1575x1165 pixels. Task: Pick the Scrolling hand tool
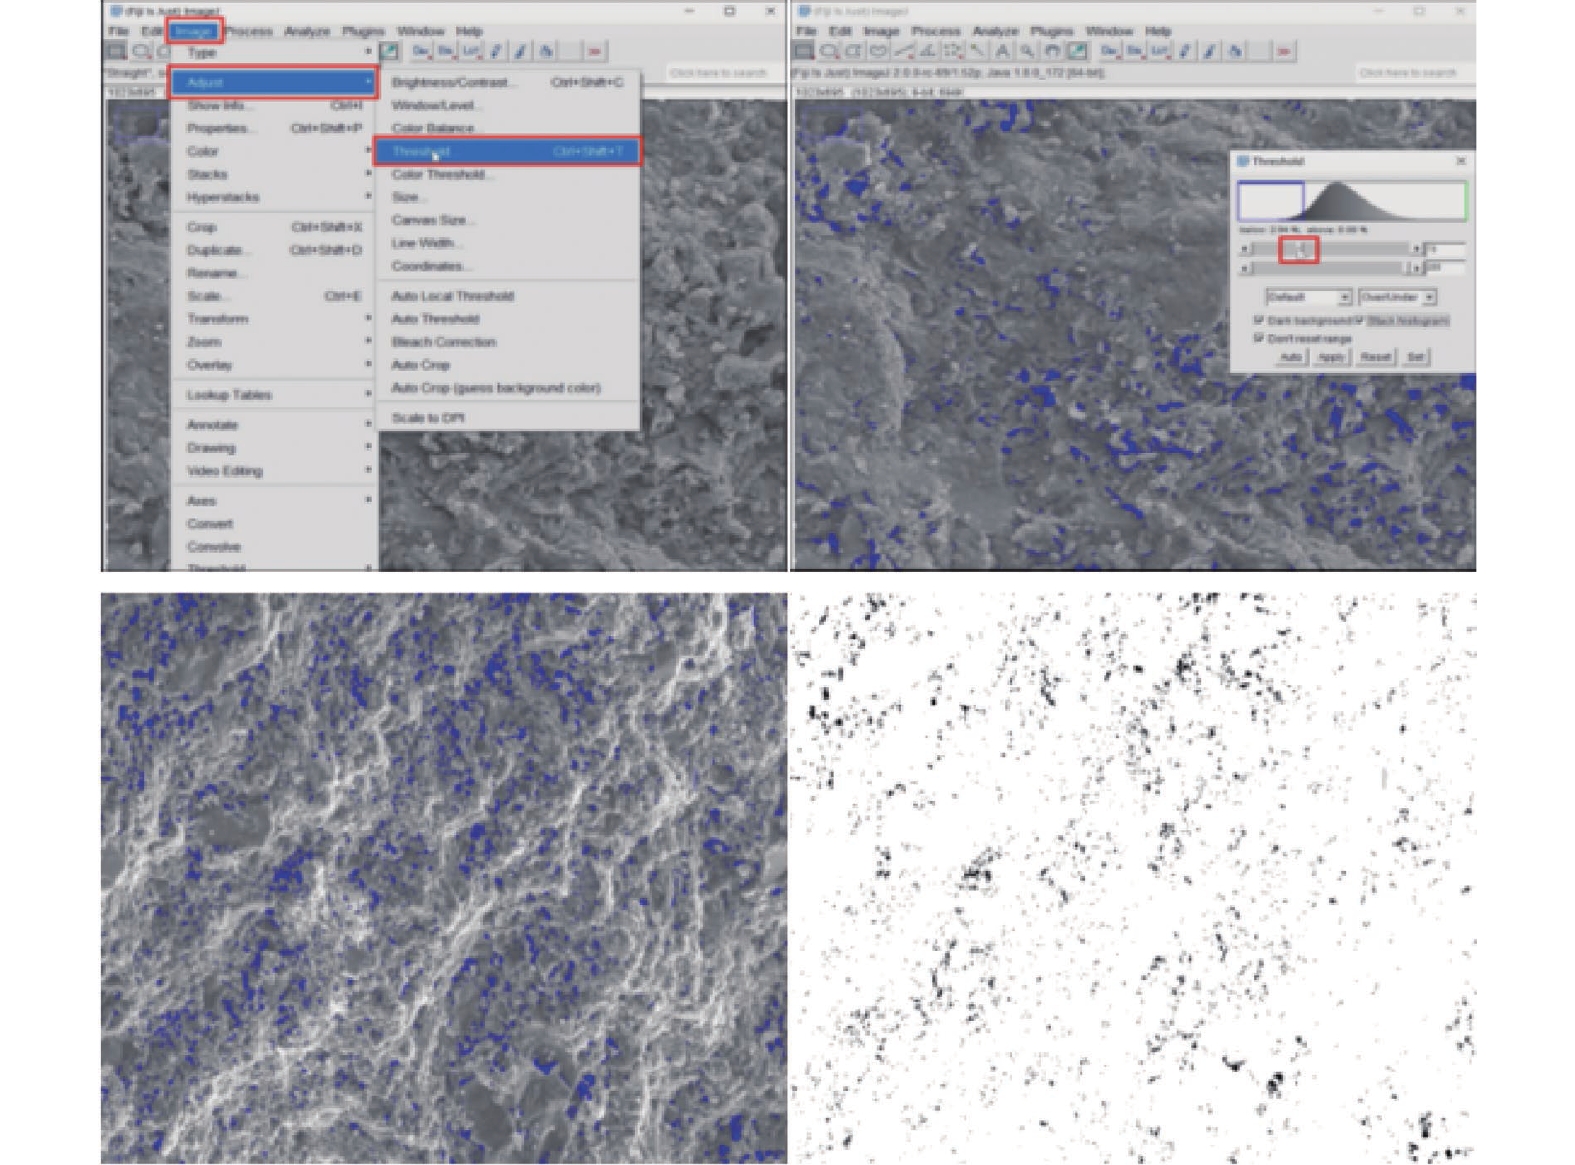1052,51
